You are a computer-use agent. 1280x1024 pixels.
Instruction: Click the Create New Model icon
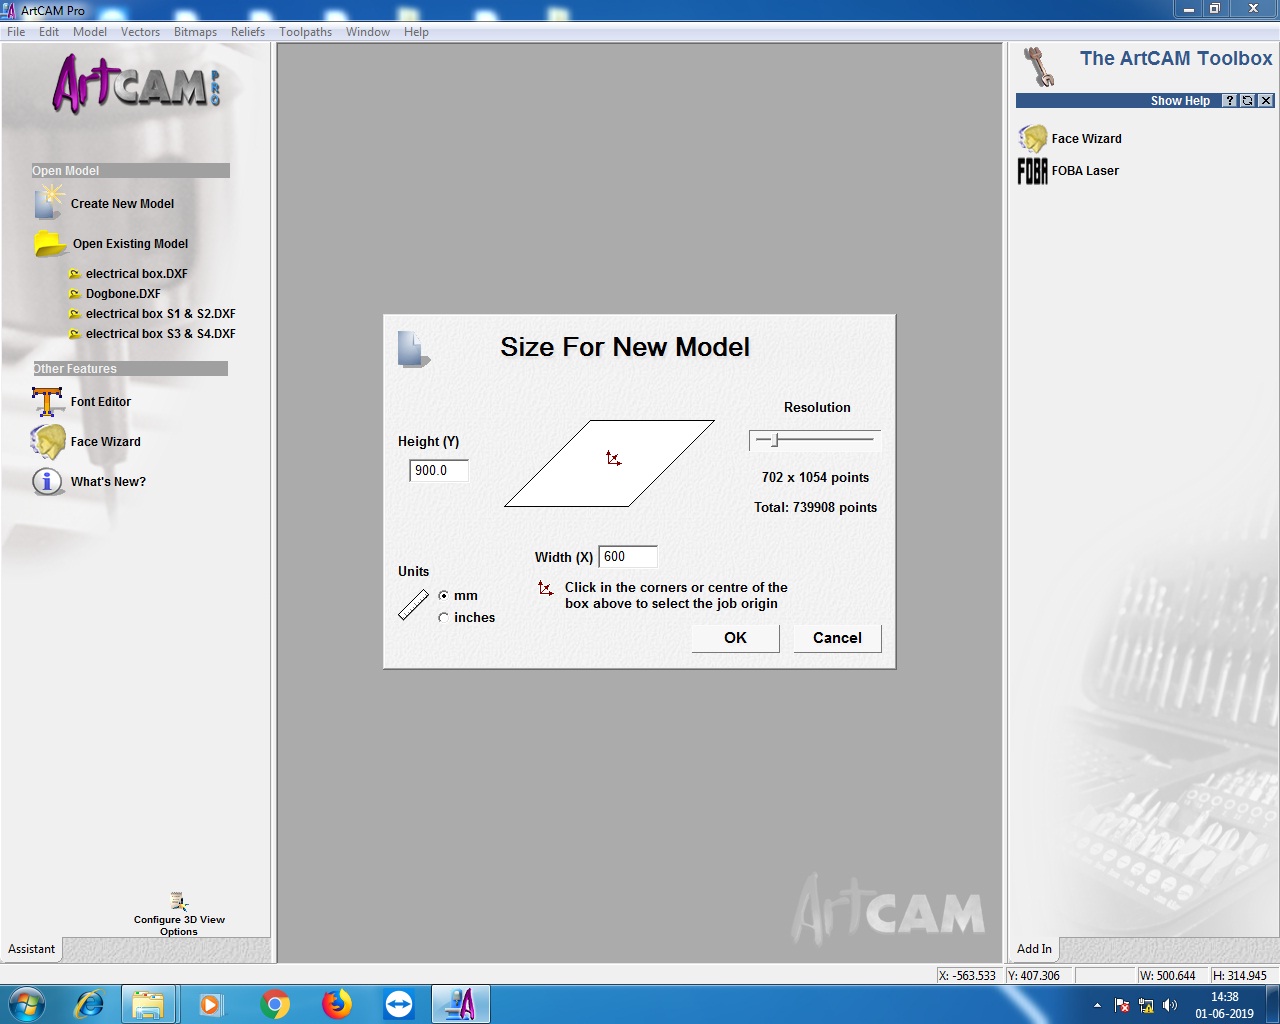[x=48, y=203]
